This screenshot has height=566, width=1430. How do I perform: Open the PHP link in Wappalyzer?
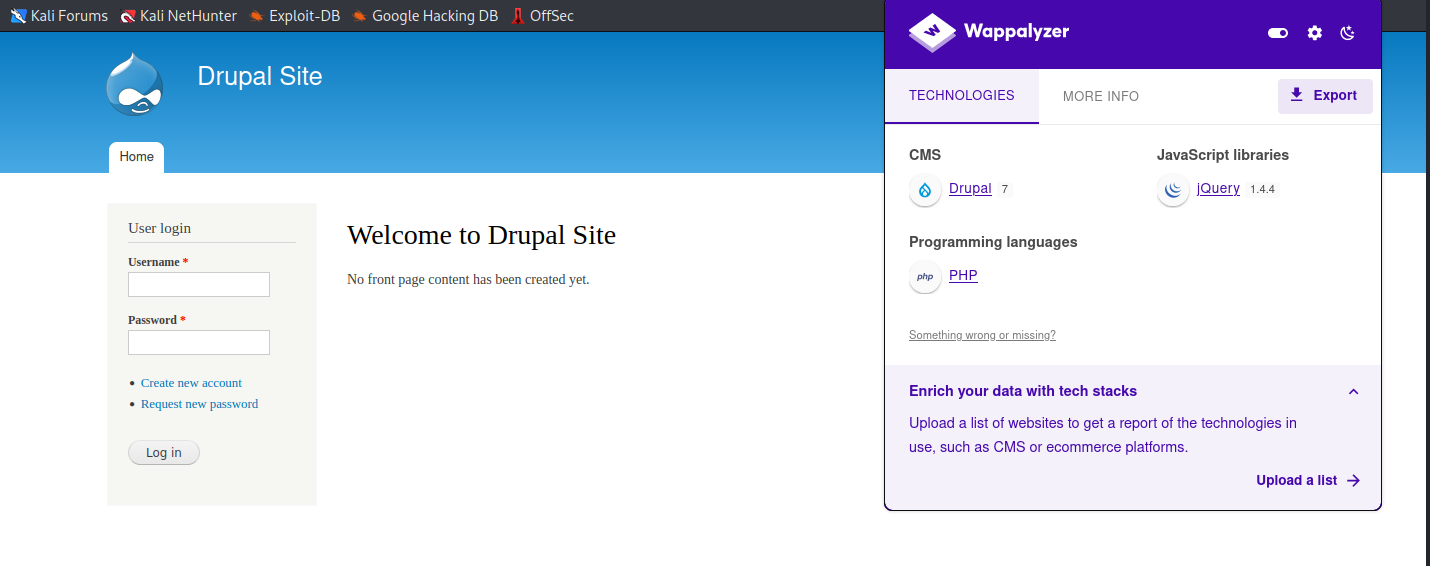point(963,275)
